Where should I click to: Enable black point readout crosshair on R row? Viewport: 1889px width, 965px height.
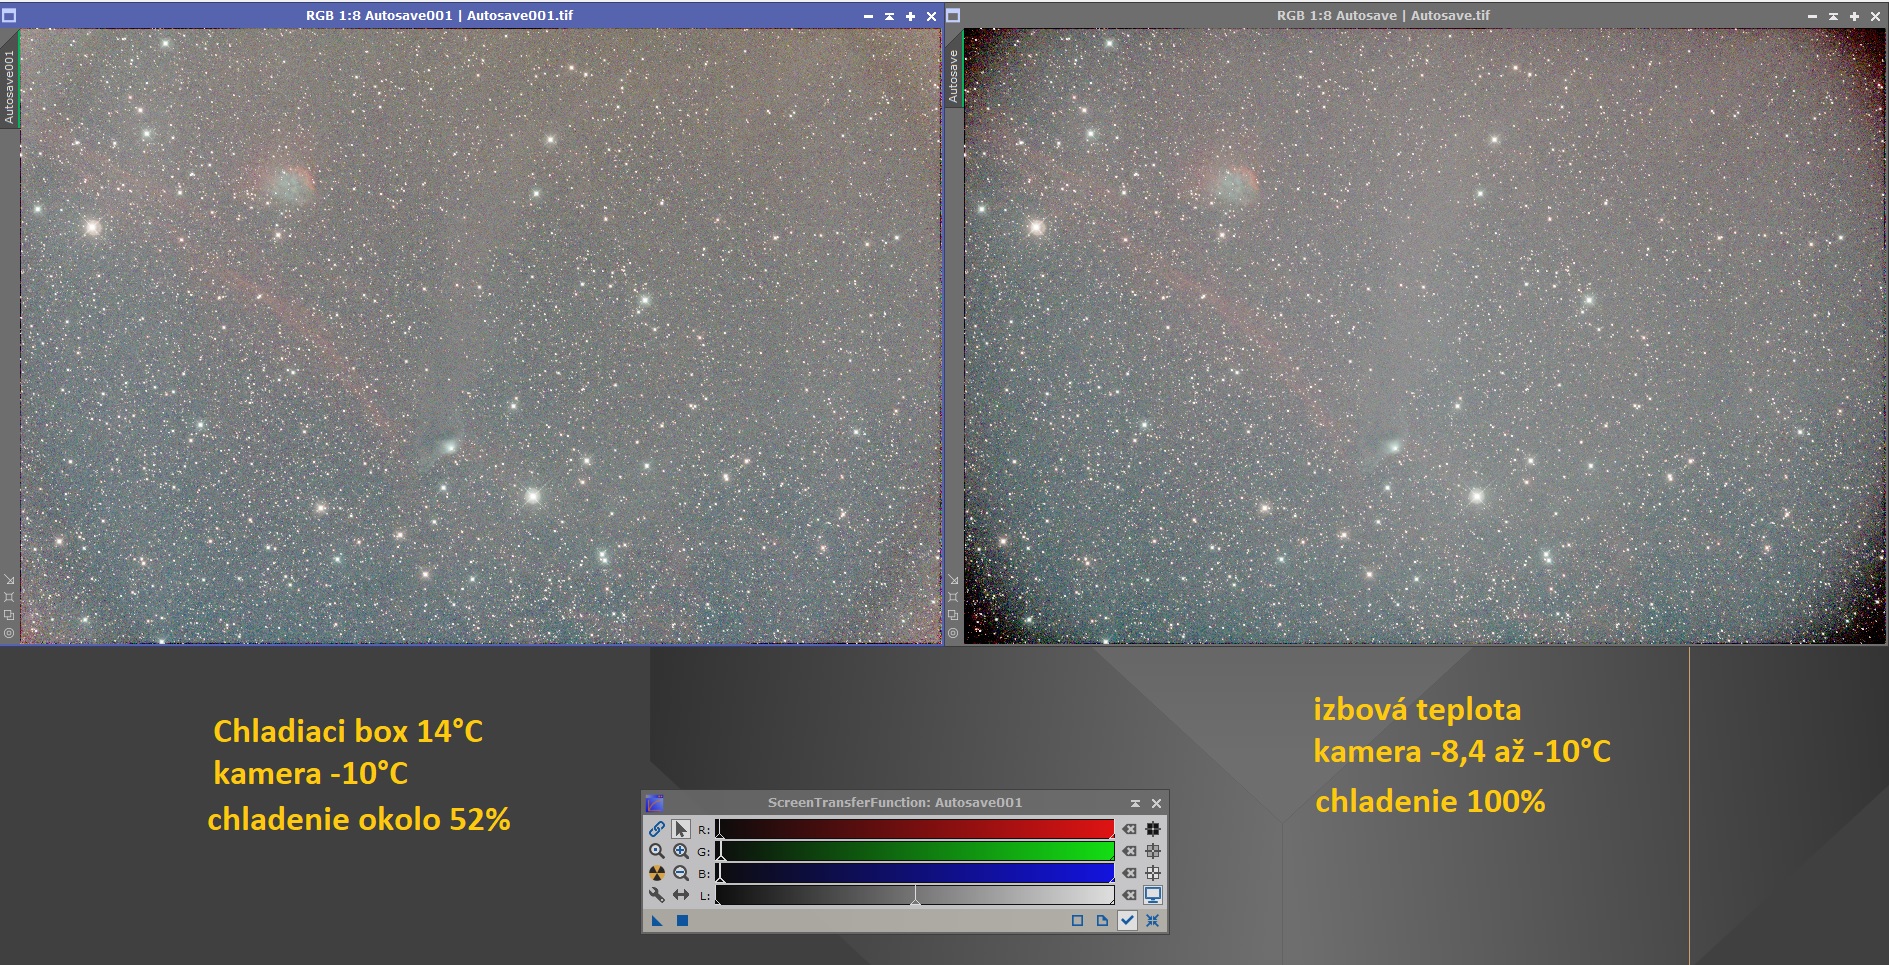(x=1153, y=829)
